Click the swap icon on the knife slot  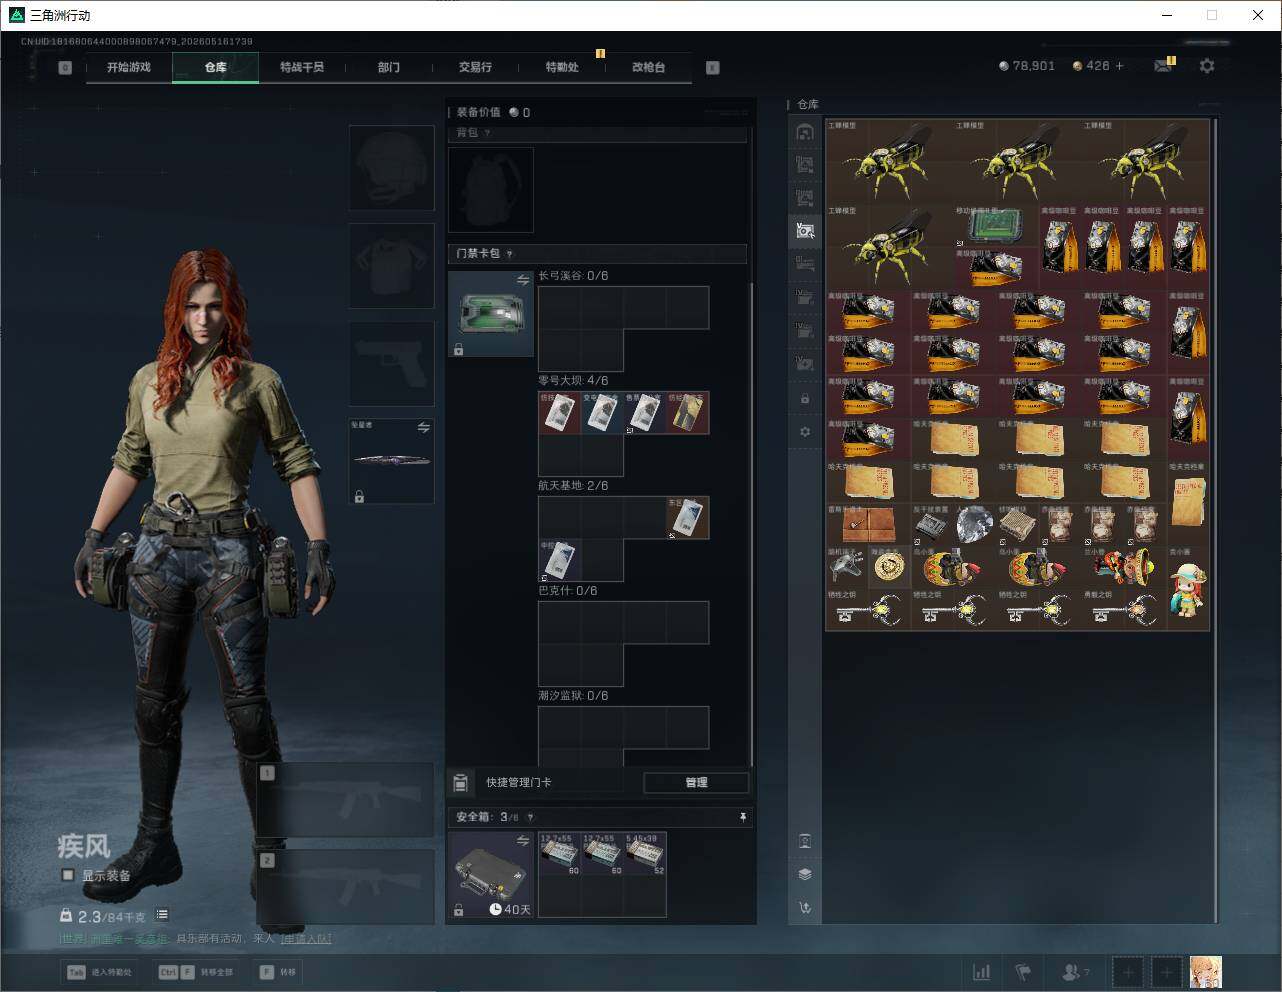click(424, 428)
